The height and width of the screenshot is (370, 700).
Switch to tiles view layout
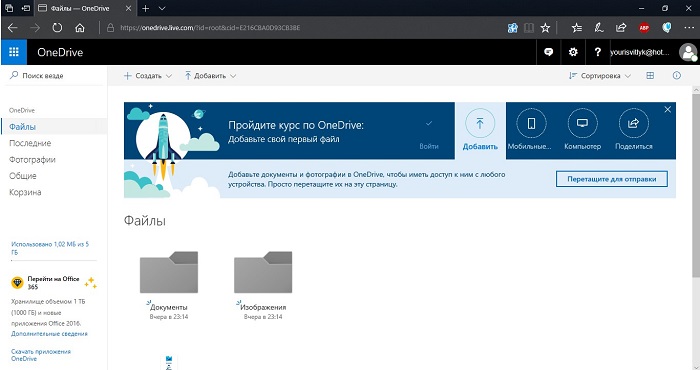[650, 76]
